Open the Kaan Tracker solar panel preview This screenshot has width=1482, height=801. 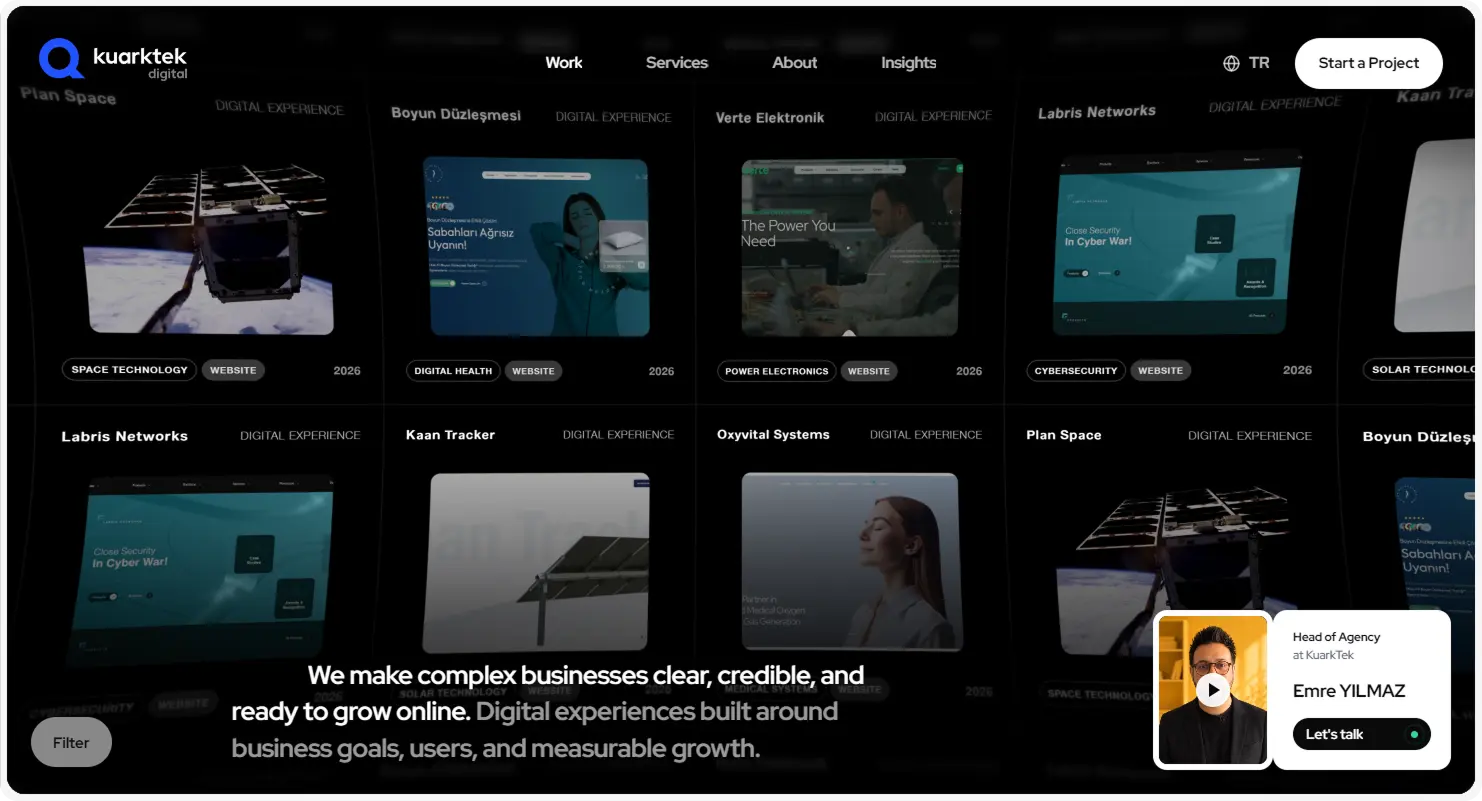point(537,562)
